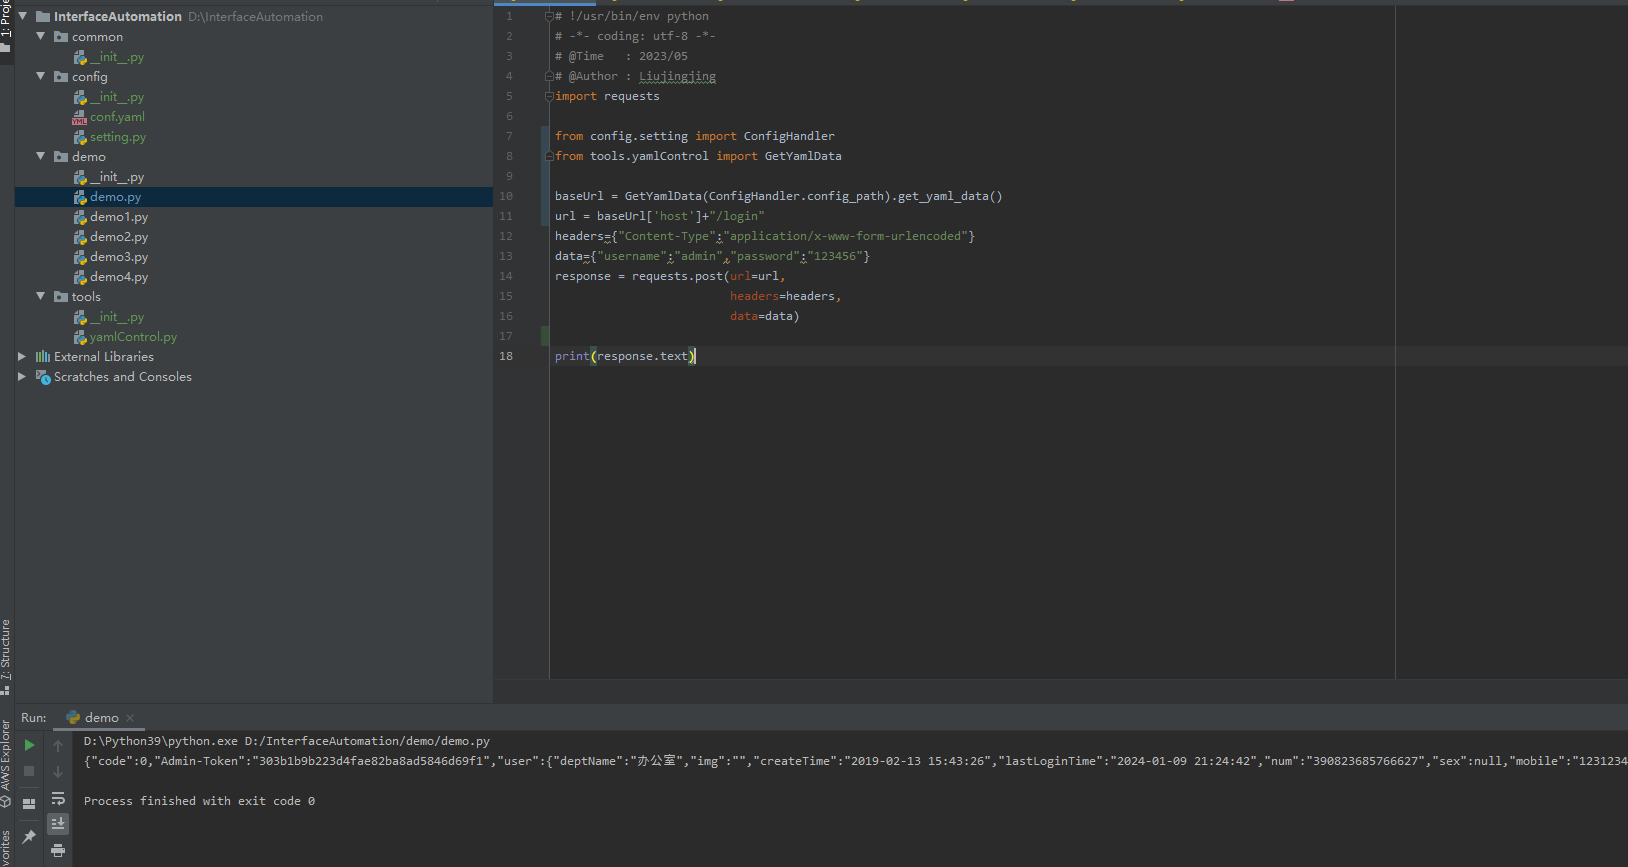Collapse the demo folder arrow

click(41, 156)
